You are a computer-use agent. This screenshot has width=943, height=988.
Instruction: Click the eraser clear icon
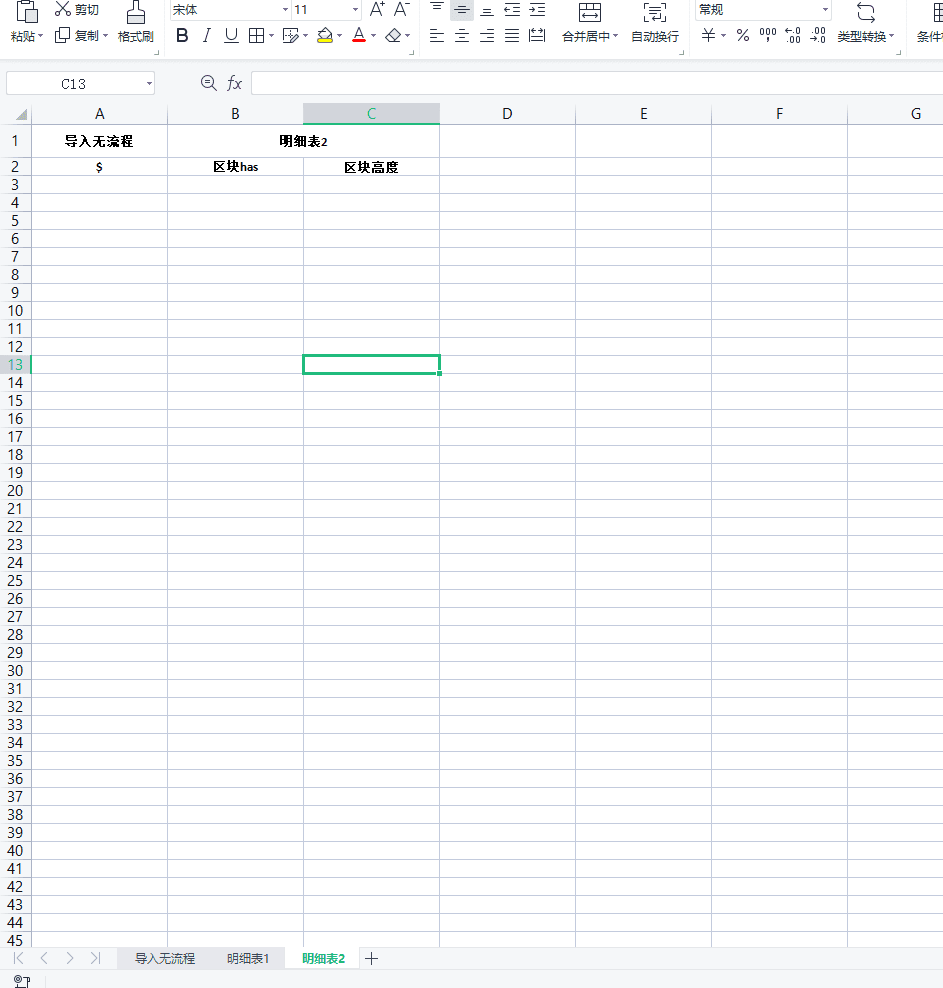[x=393, y=36]
